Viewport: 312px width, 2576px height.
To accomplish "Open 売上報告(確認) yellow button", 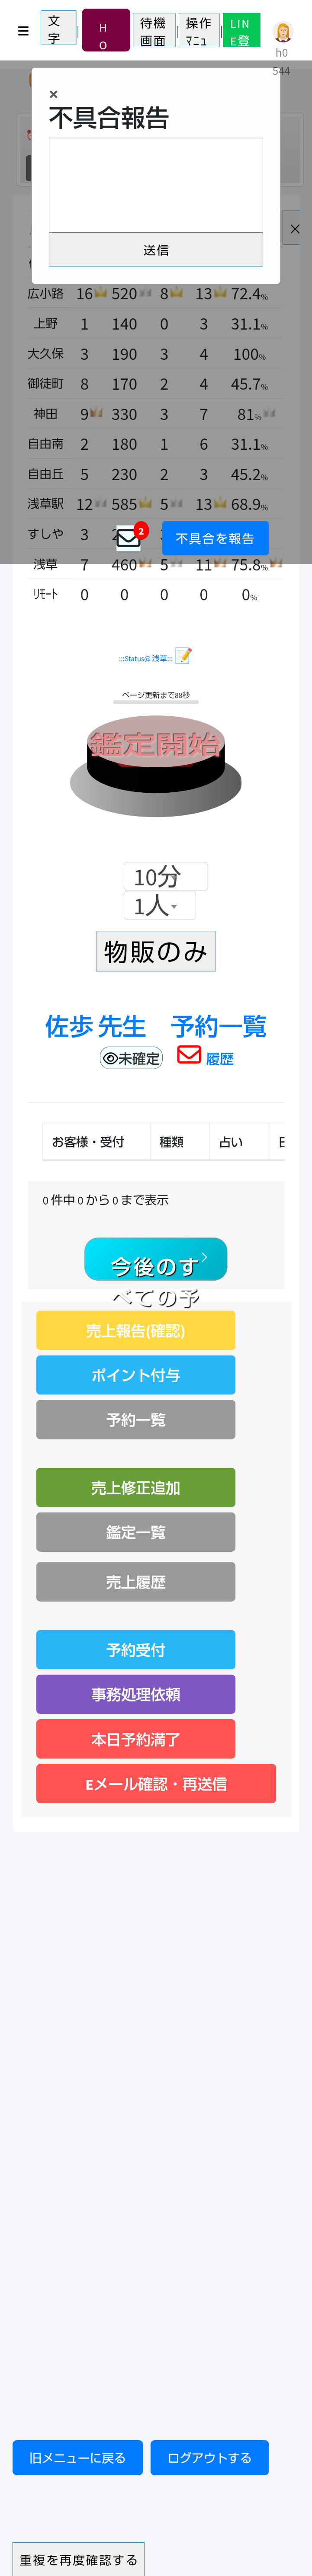I will point(136,1331).
